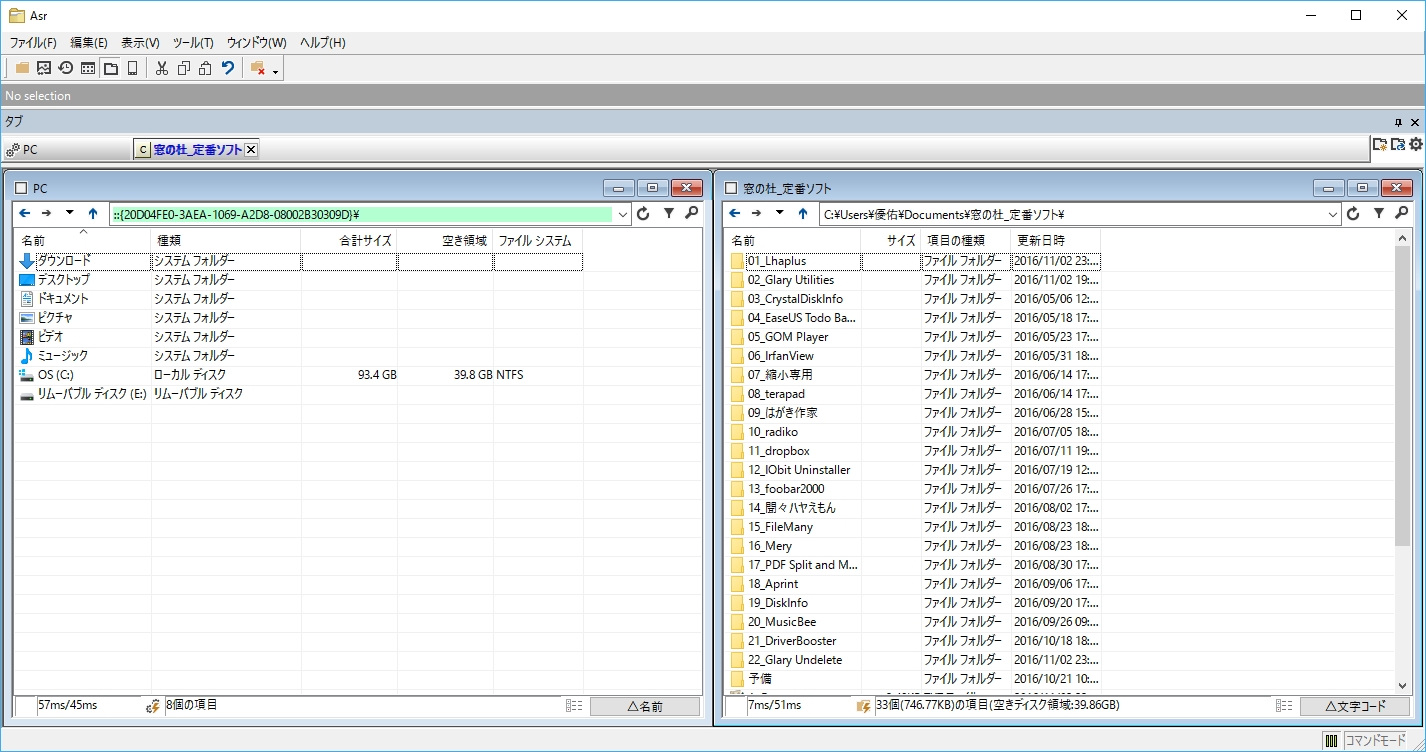The width and height of the screenshot is (1426, 752).
Task: Click the address field showing C:¥Users path
Action: point(1071,214)
